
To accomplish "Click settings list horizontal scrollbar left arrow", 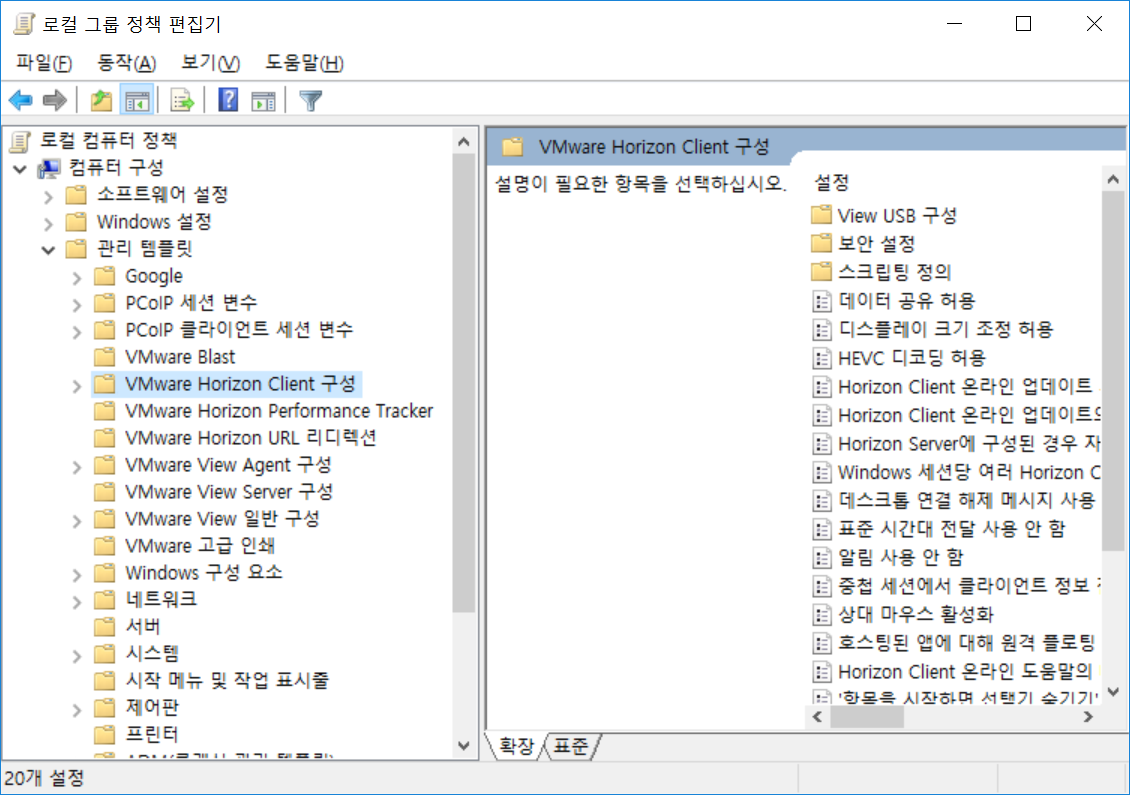I will 817,717.
